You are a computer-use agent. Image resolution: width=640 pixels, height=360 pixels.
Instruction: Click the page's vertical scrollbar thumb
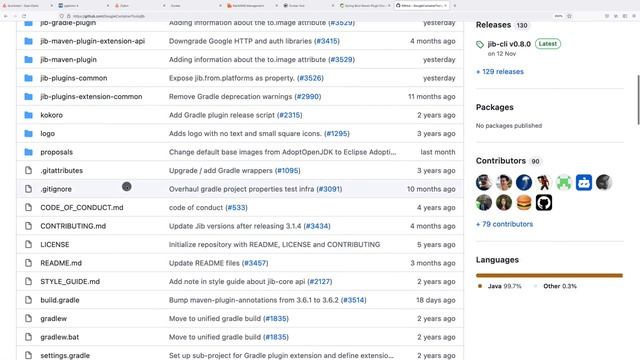[638, 99]
